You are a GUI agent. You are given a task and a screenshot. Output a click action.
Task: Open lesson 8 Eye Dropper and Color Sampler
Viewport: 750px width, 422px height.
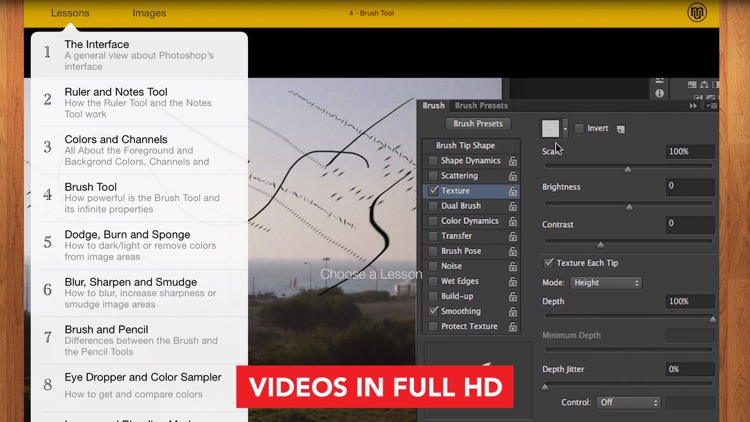(x=139, y=388)
